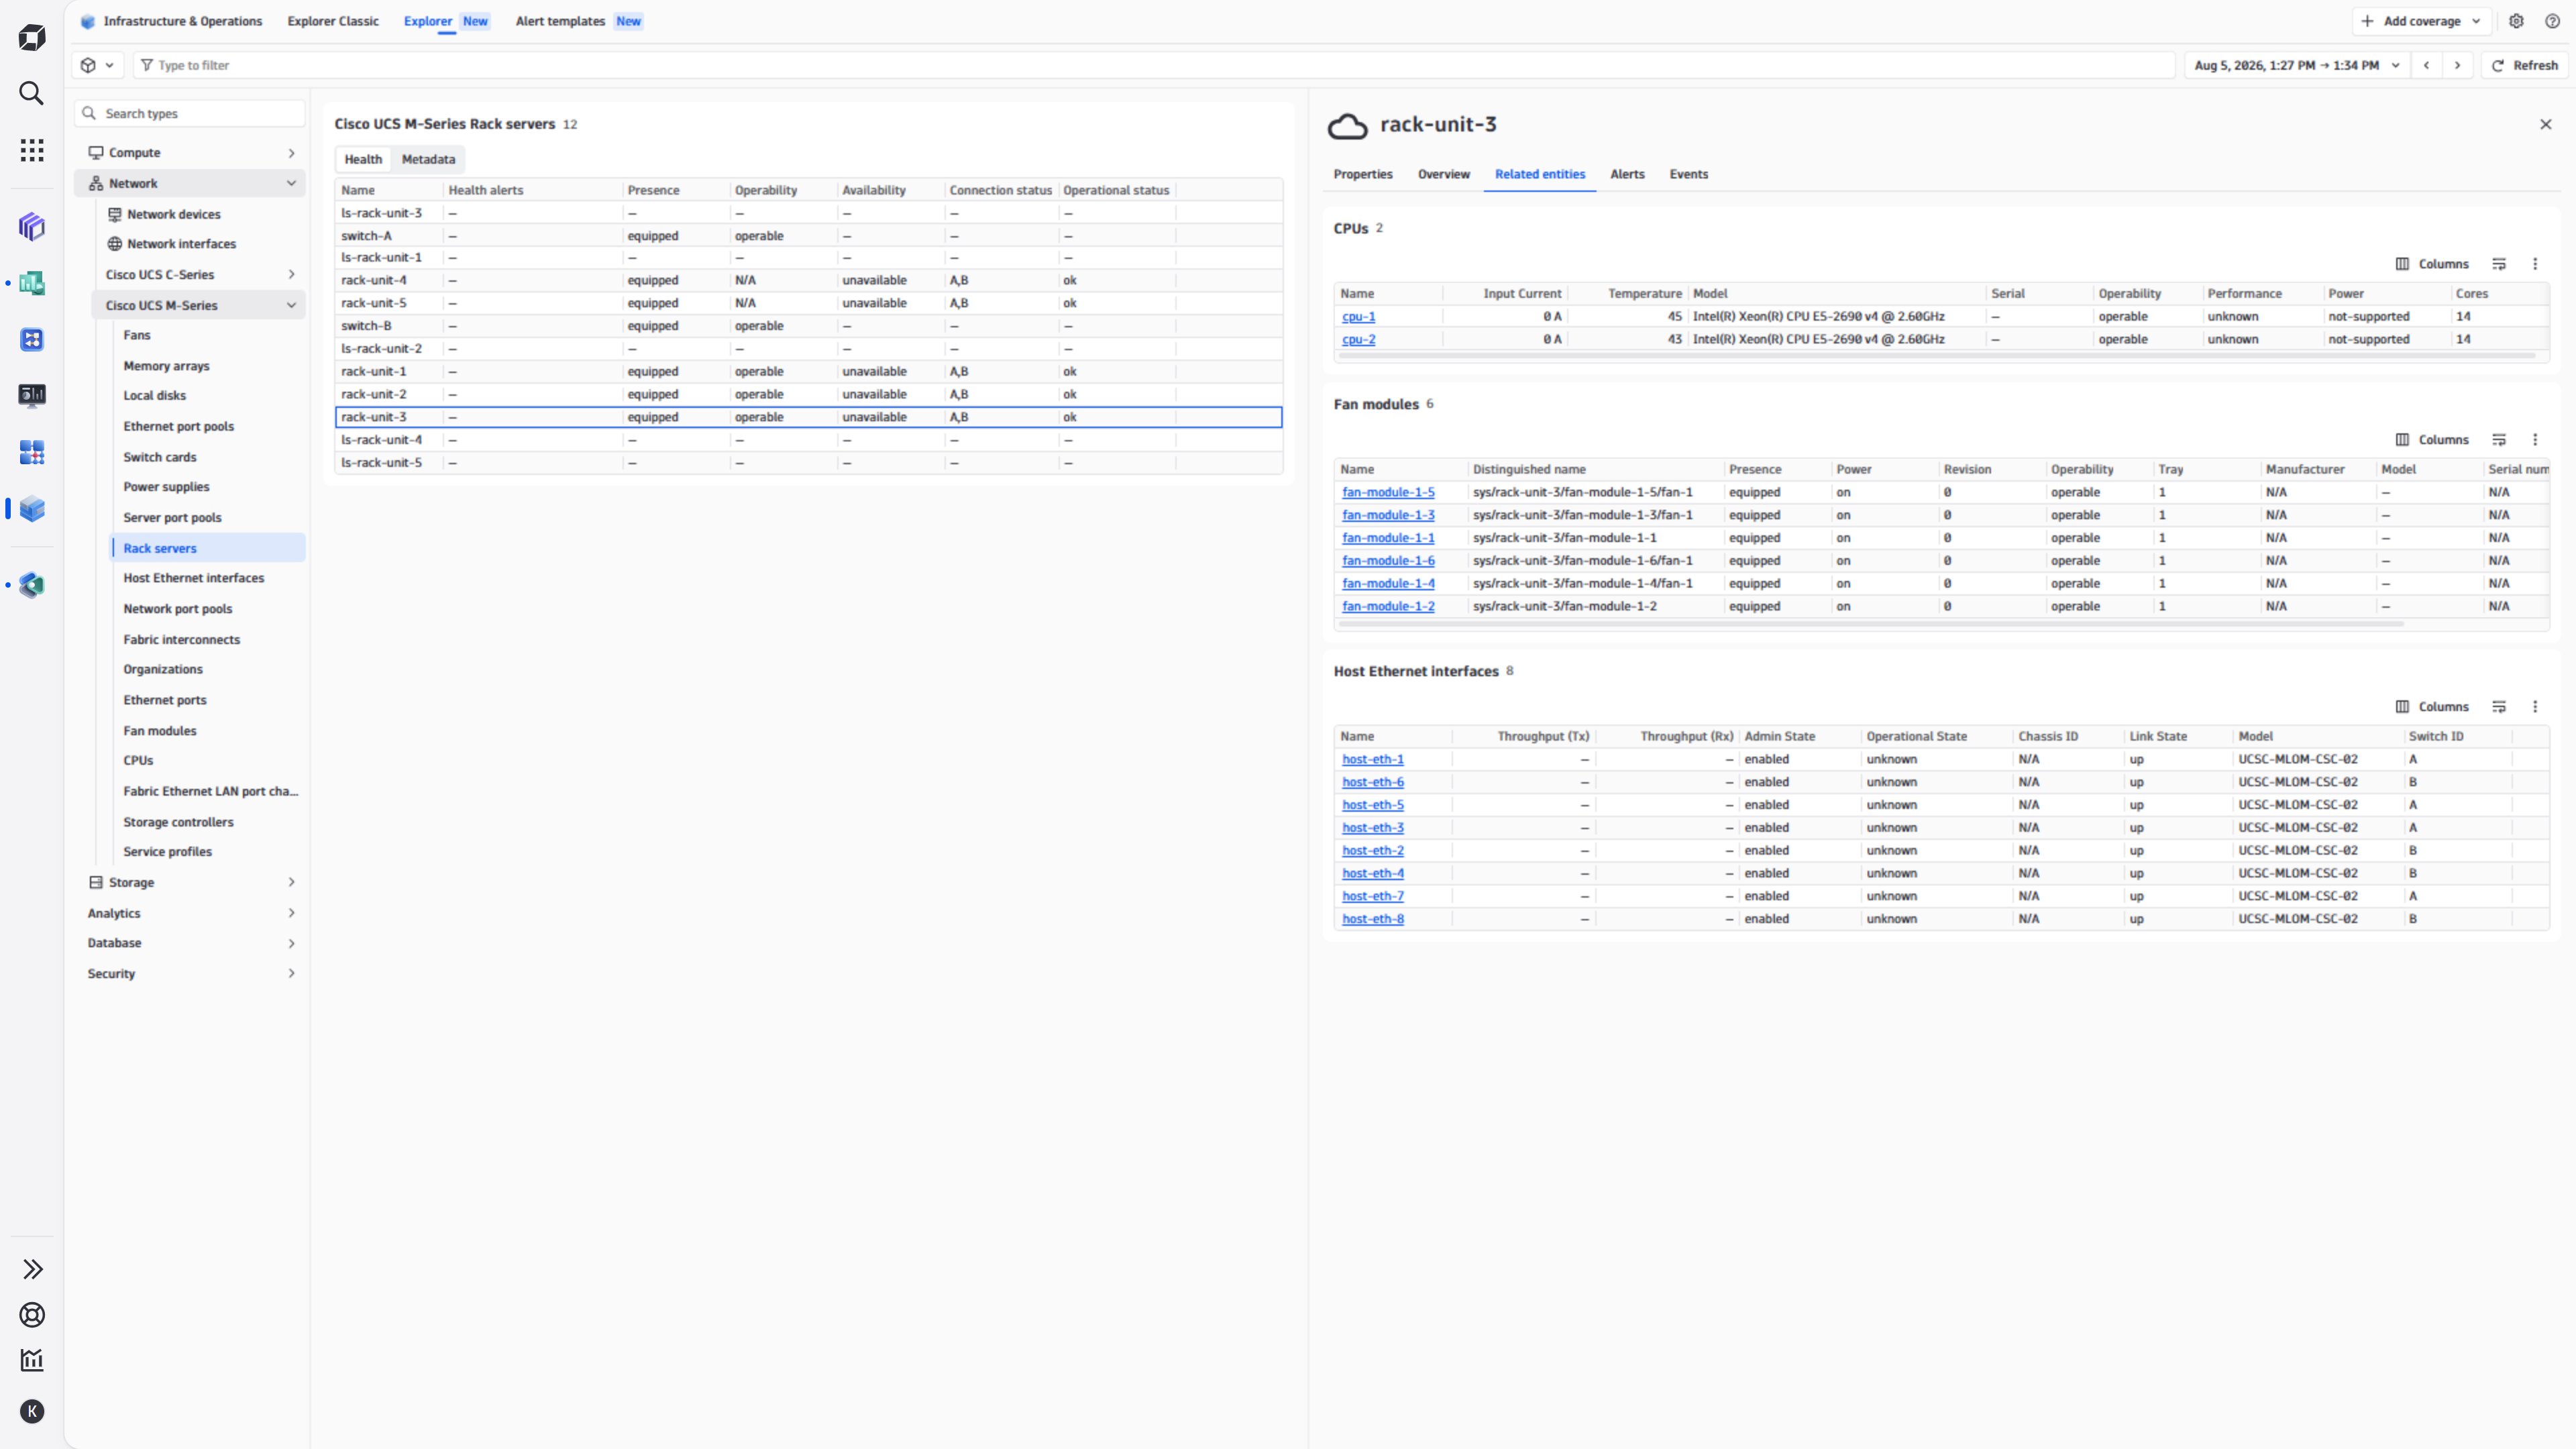Image resolution: width=2576 pixels, height=1449 pixels.
Task: Select the switch-A row
Action: [808, 236]
